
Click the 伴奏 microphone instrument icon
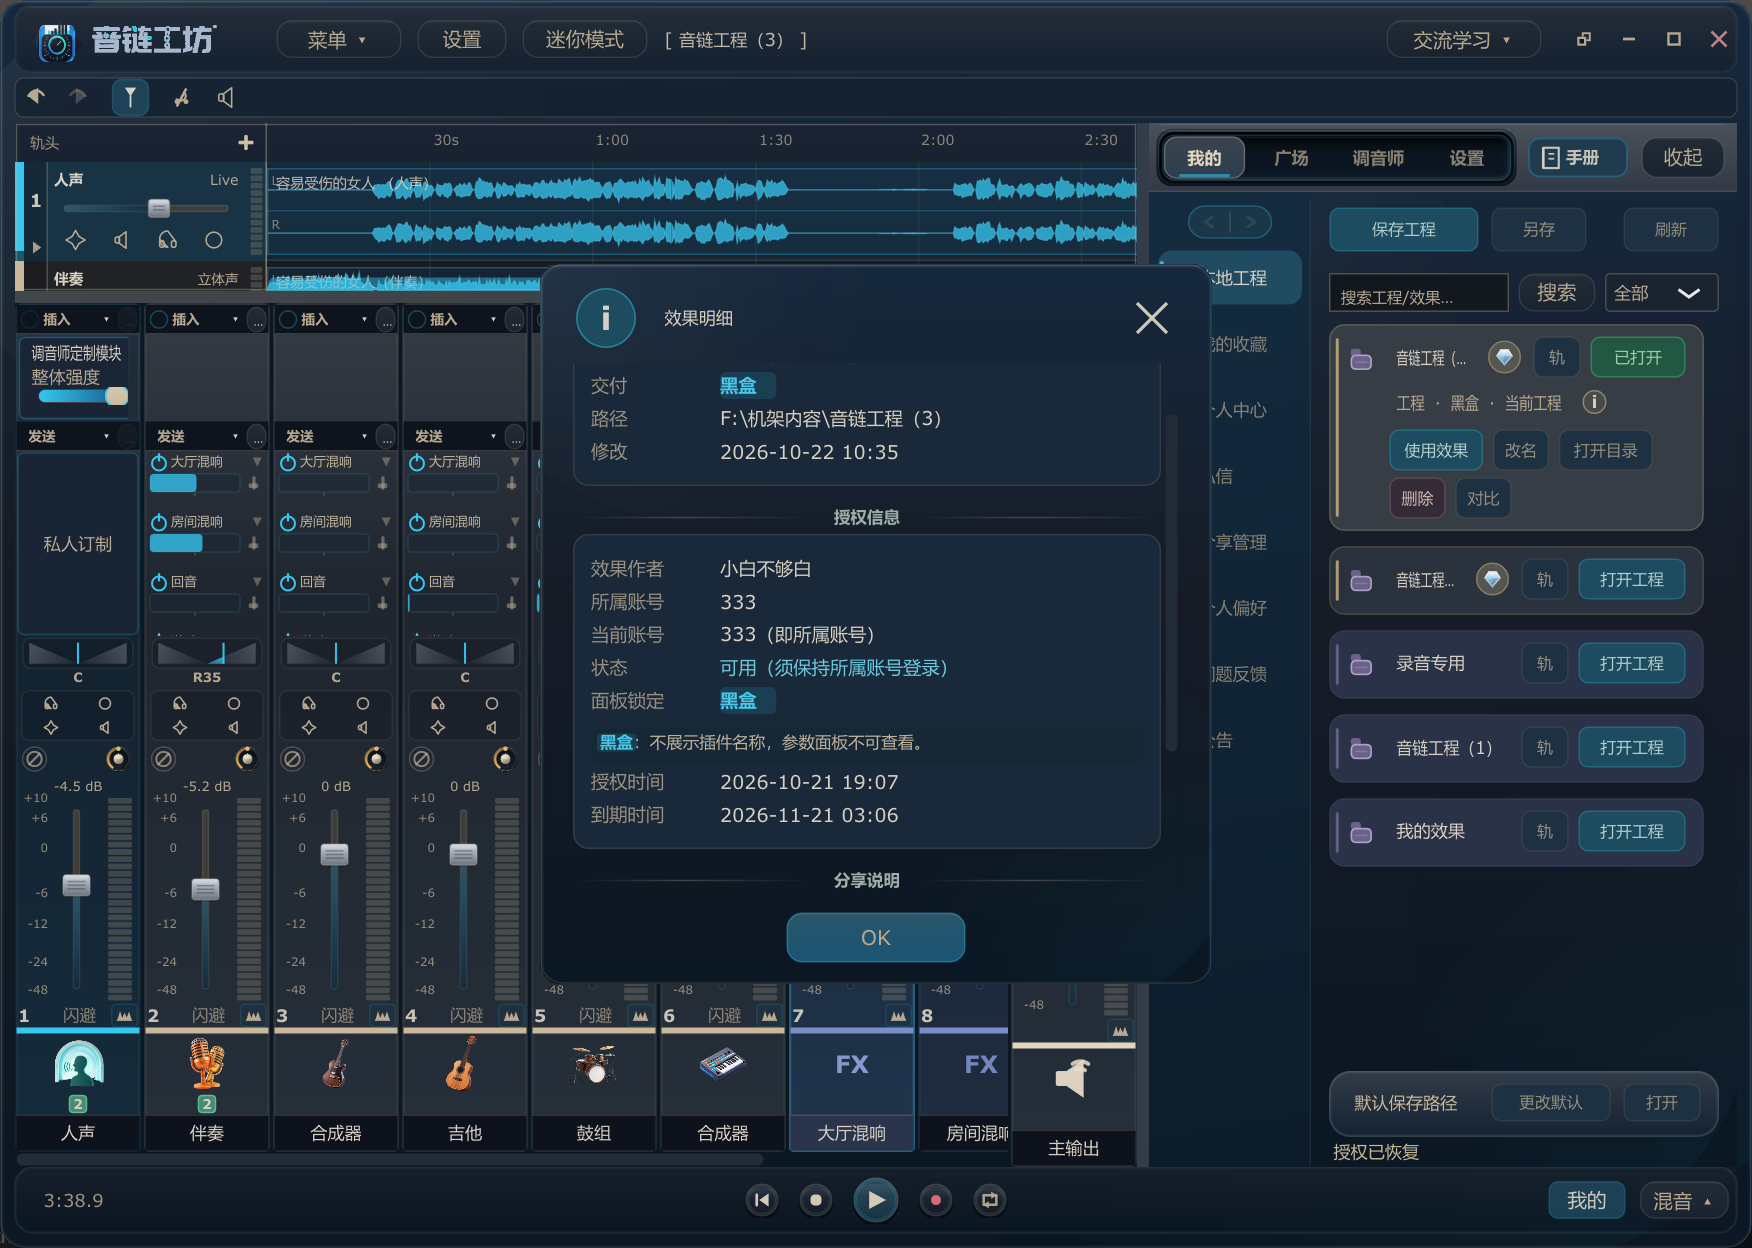pyautogui.click(x=206, y=1063)
